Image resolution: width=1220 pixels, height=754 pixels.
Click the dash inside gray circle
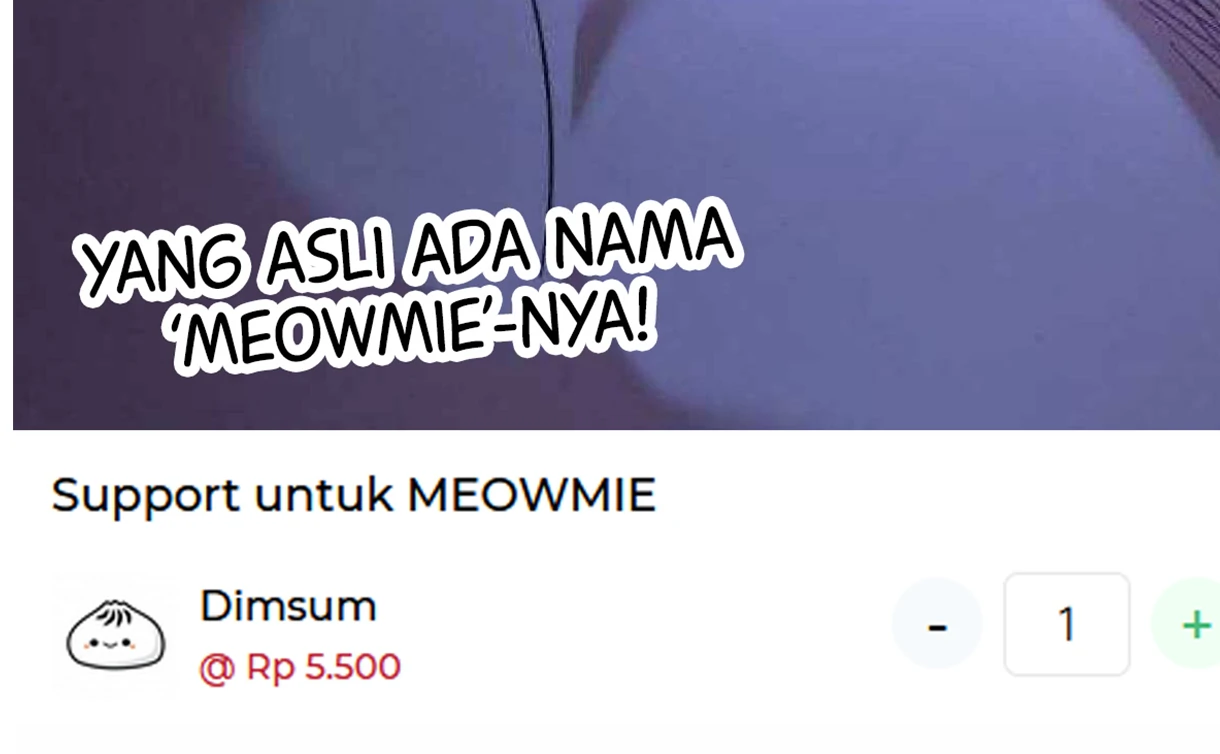[x=937, y=627]
